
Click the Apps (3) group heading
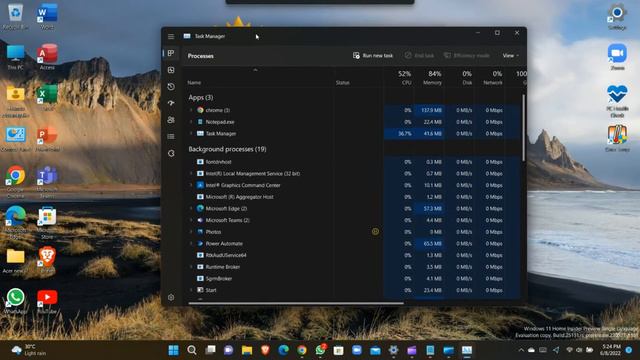pyautogui.click(x=201, y=98)
